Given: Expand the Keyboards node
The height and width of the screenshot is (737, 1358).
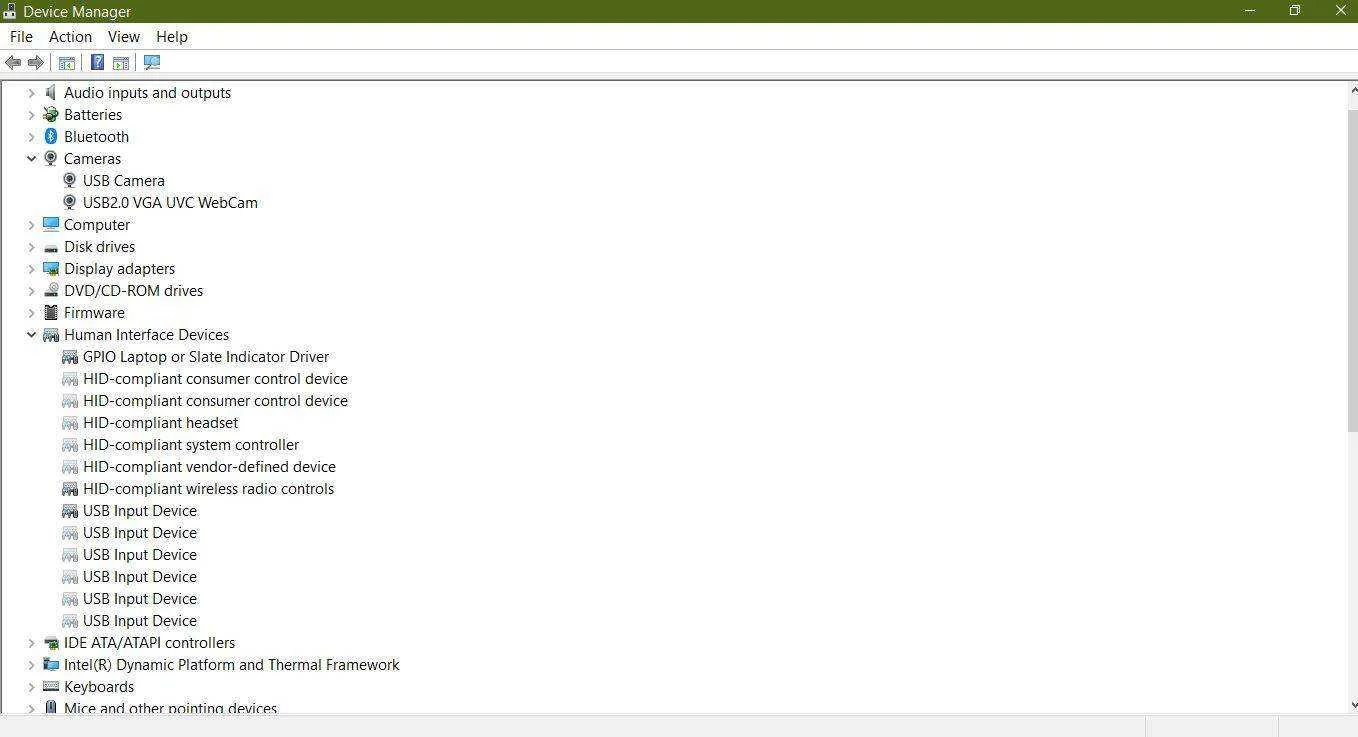Looking at the screenshot, I should tap(31, 686).
